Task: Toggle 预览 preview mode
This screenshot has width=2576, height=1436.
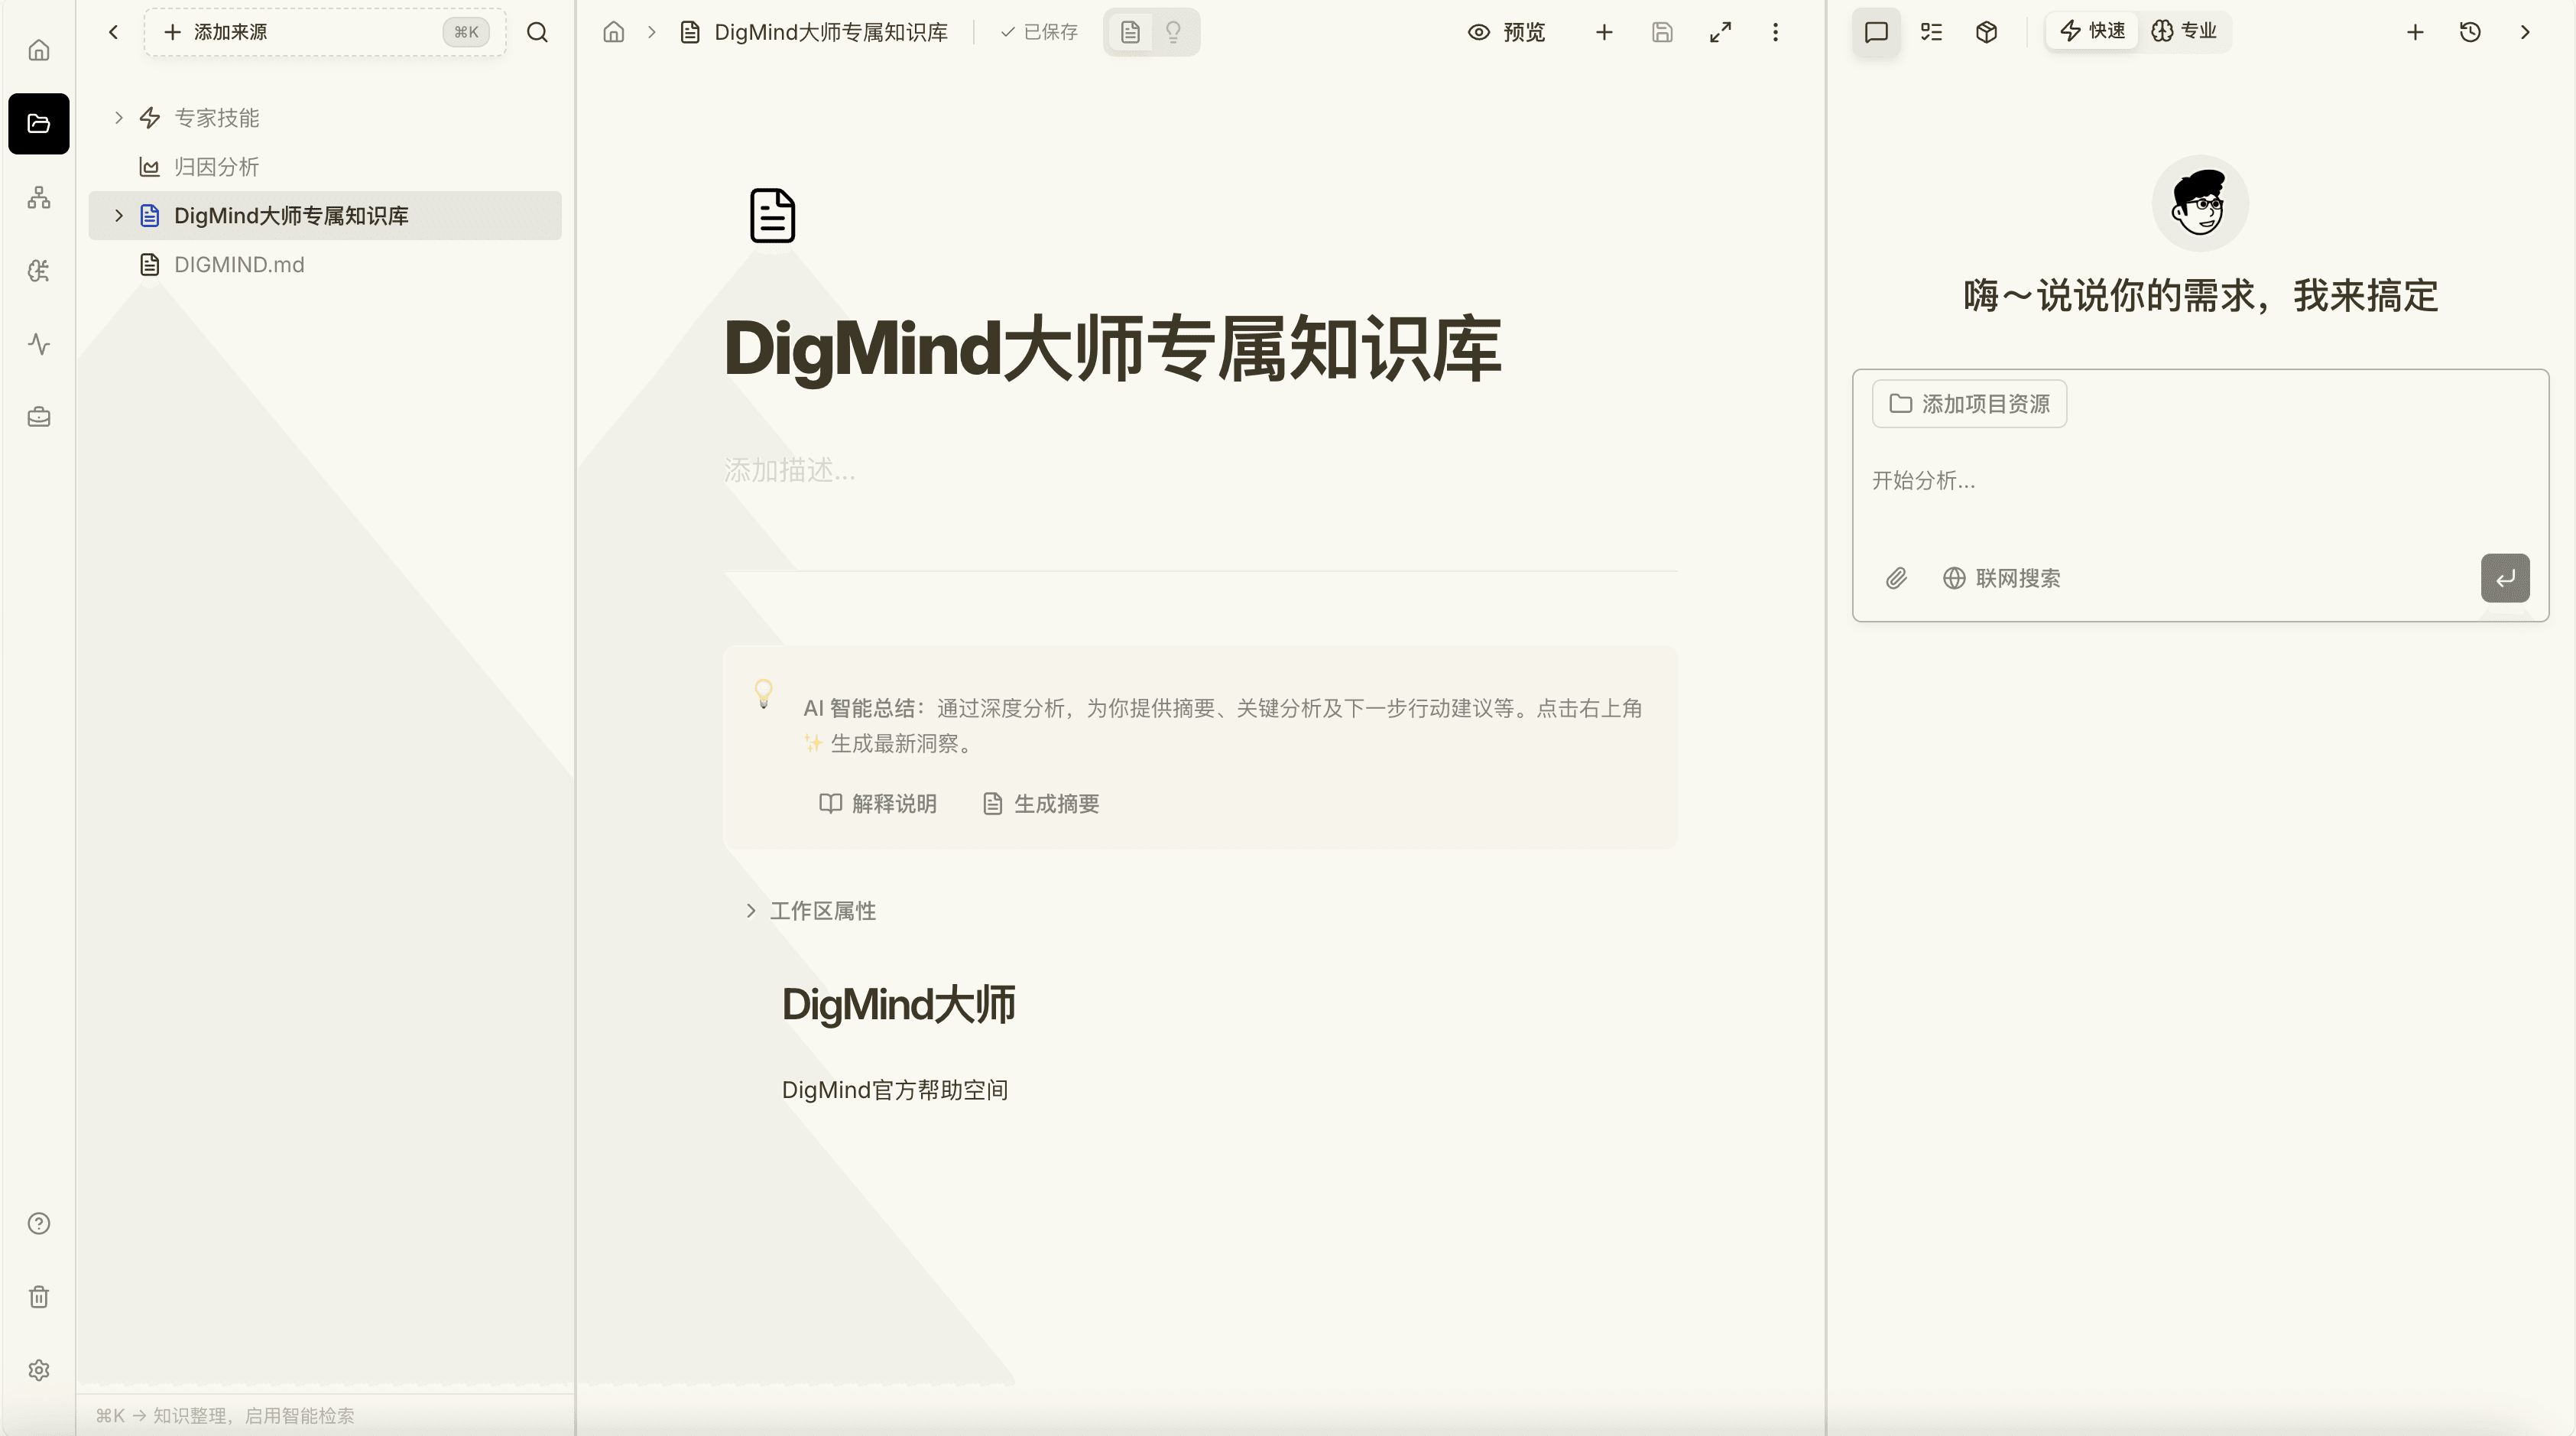Action: click(1506, 32)
